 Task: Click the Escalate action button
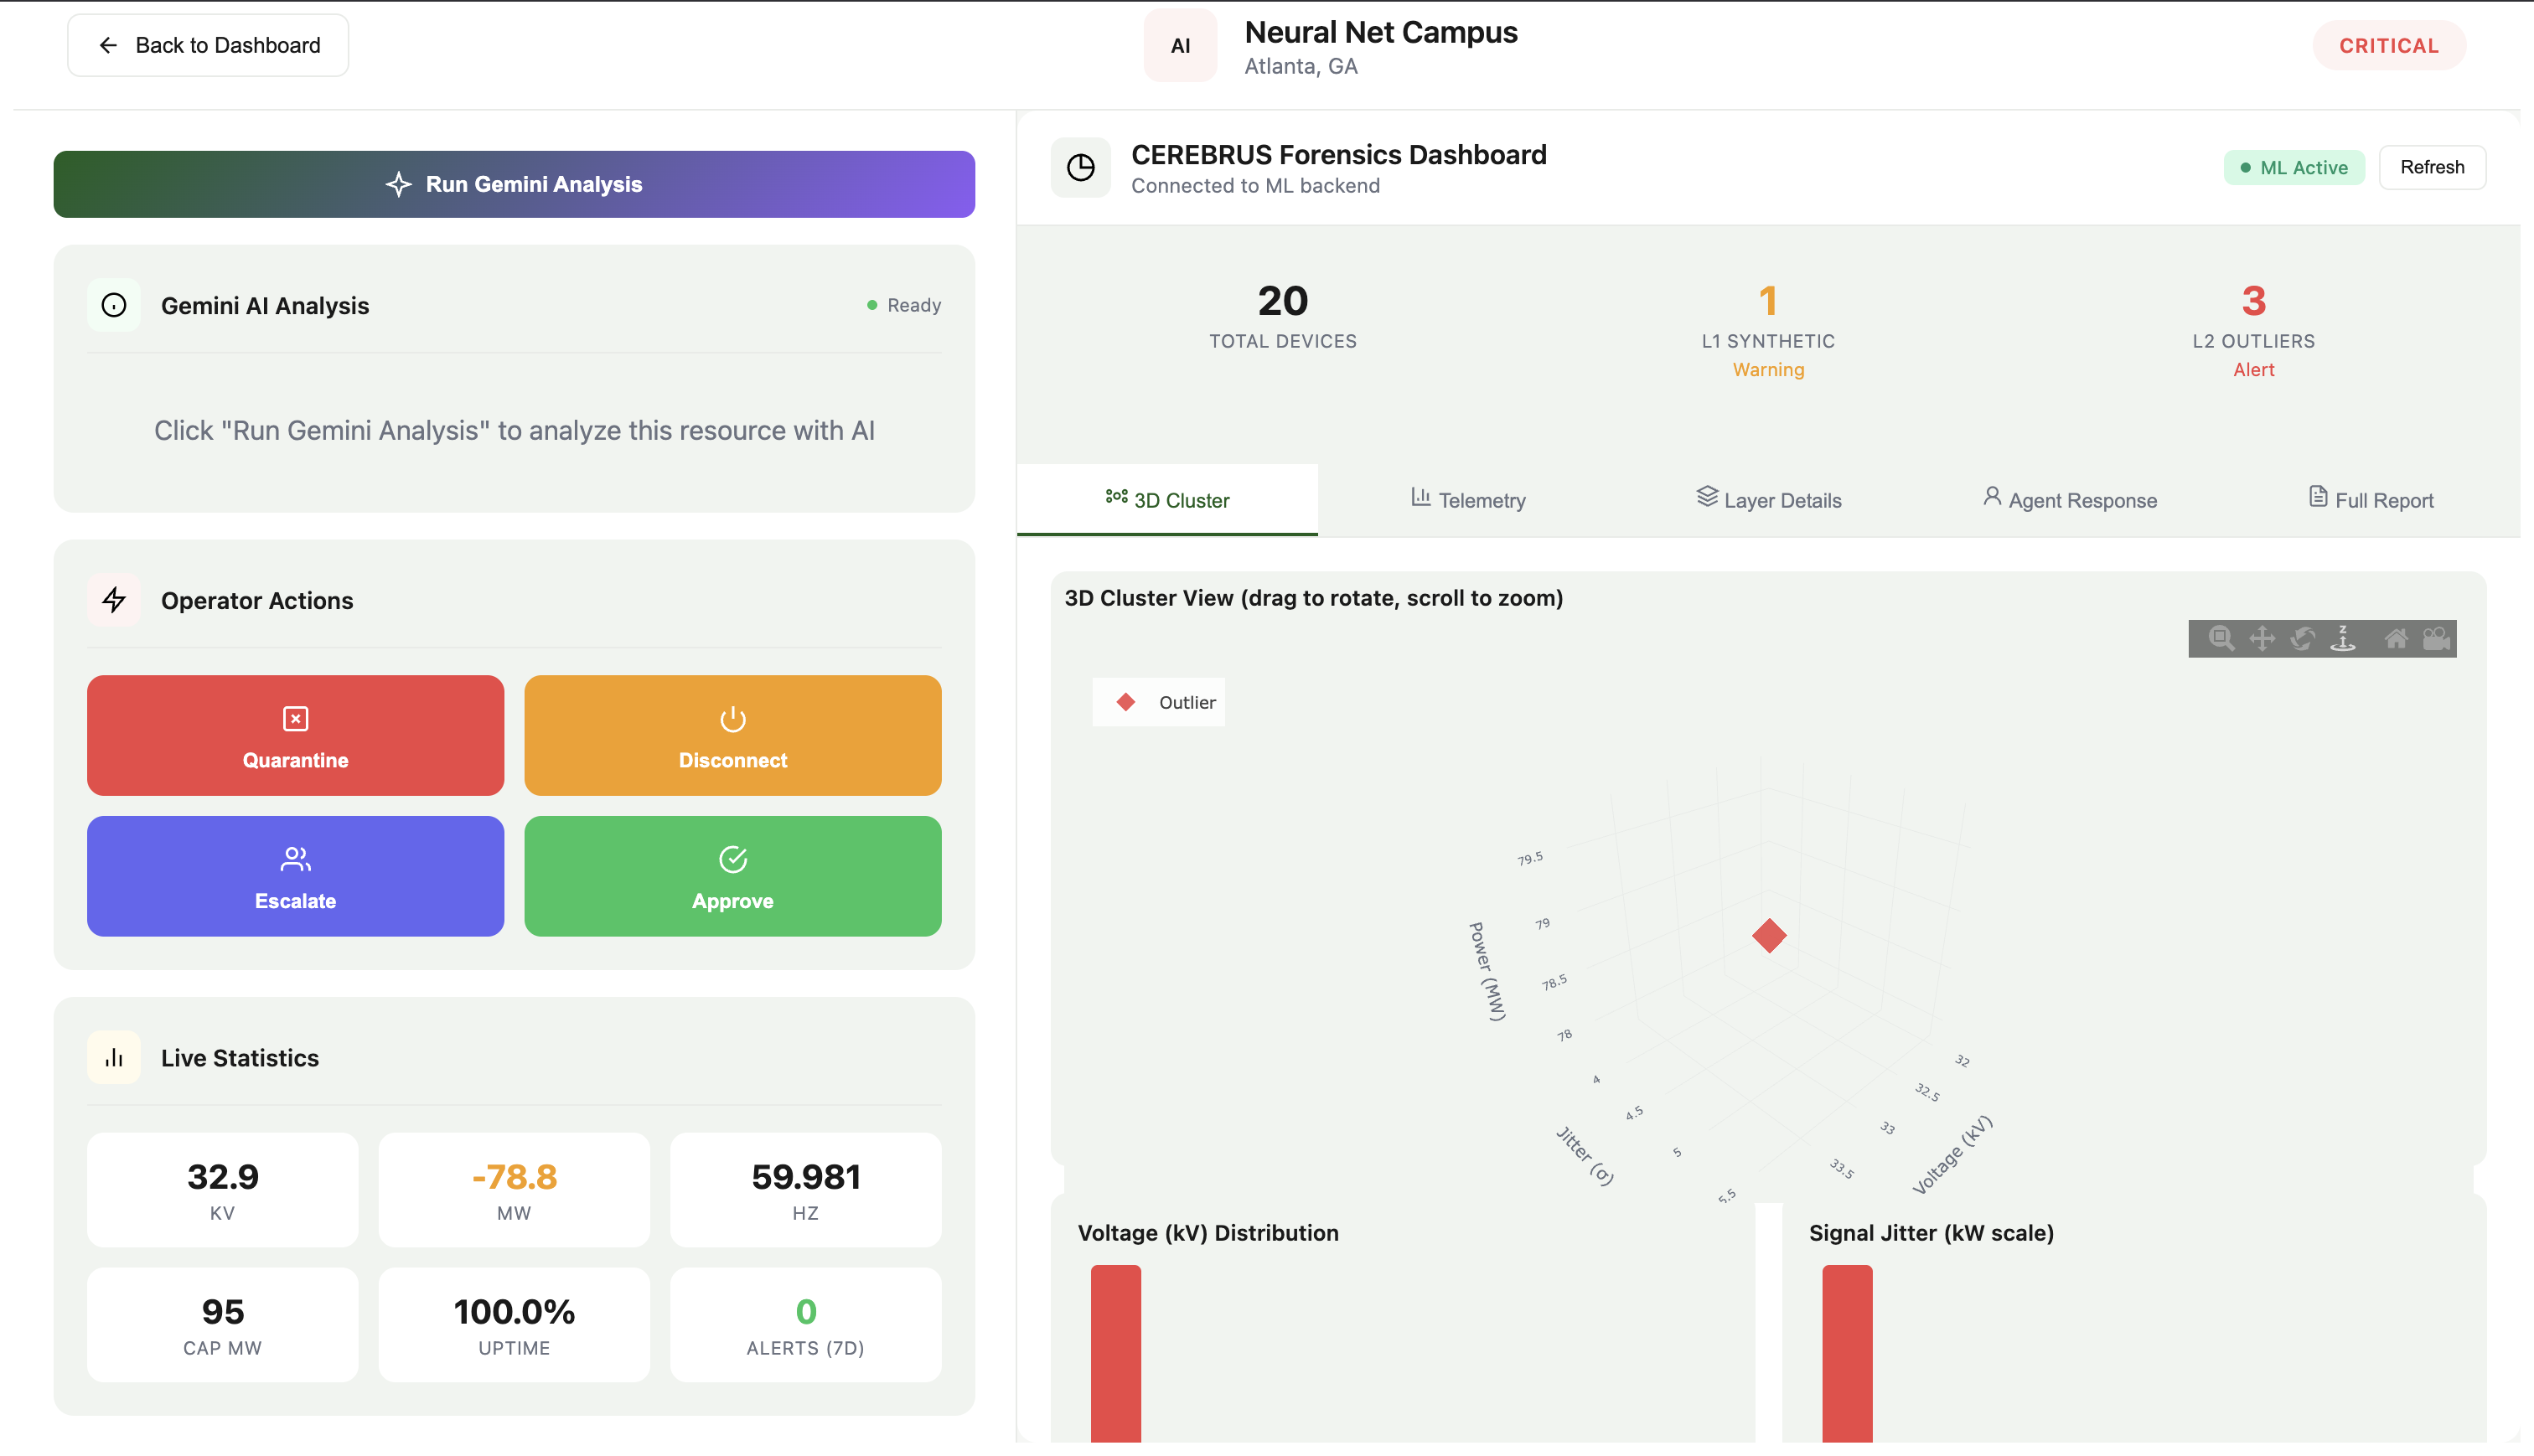pyautogui.click(x=295, y=876)
